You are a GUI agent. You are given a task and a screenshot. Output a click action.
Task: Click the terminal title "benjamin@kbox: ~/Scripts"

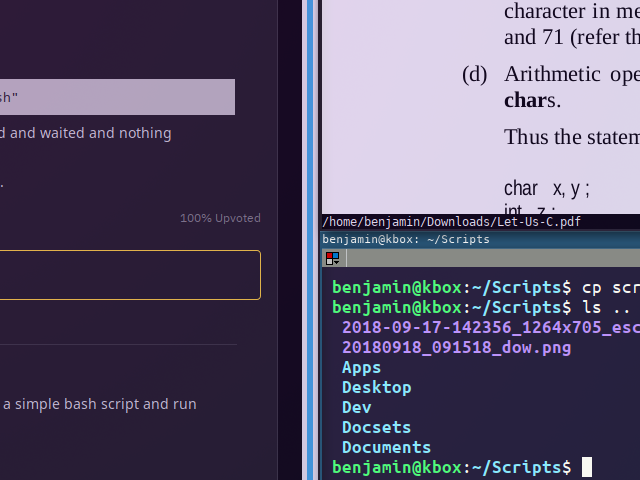pyautogui.click(x=406, y=239)
